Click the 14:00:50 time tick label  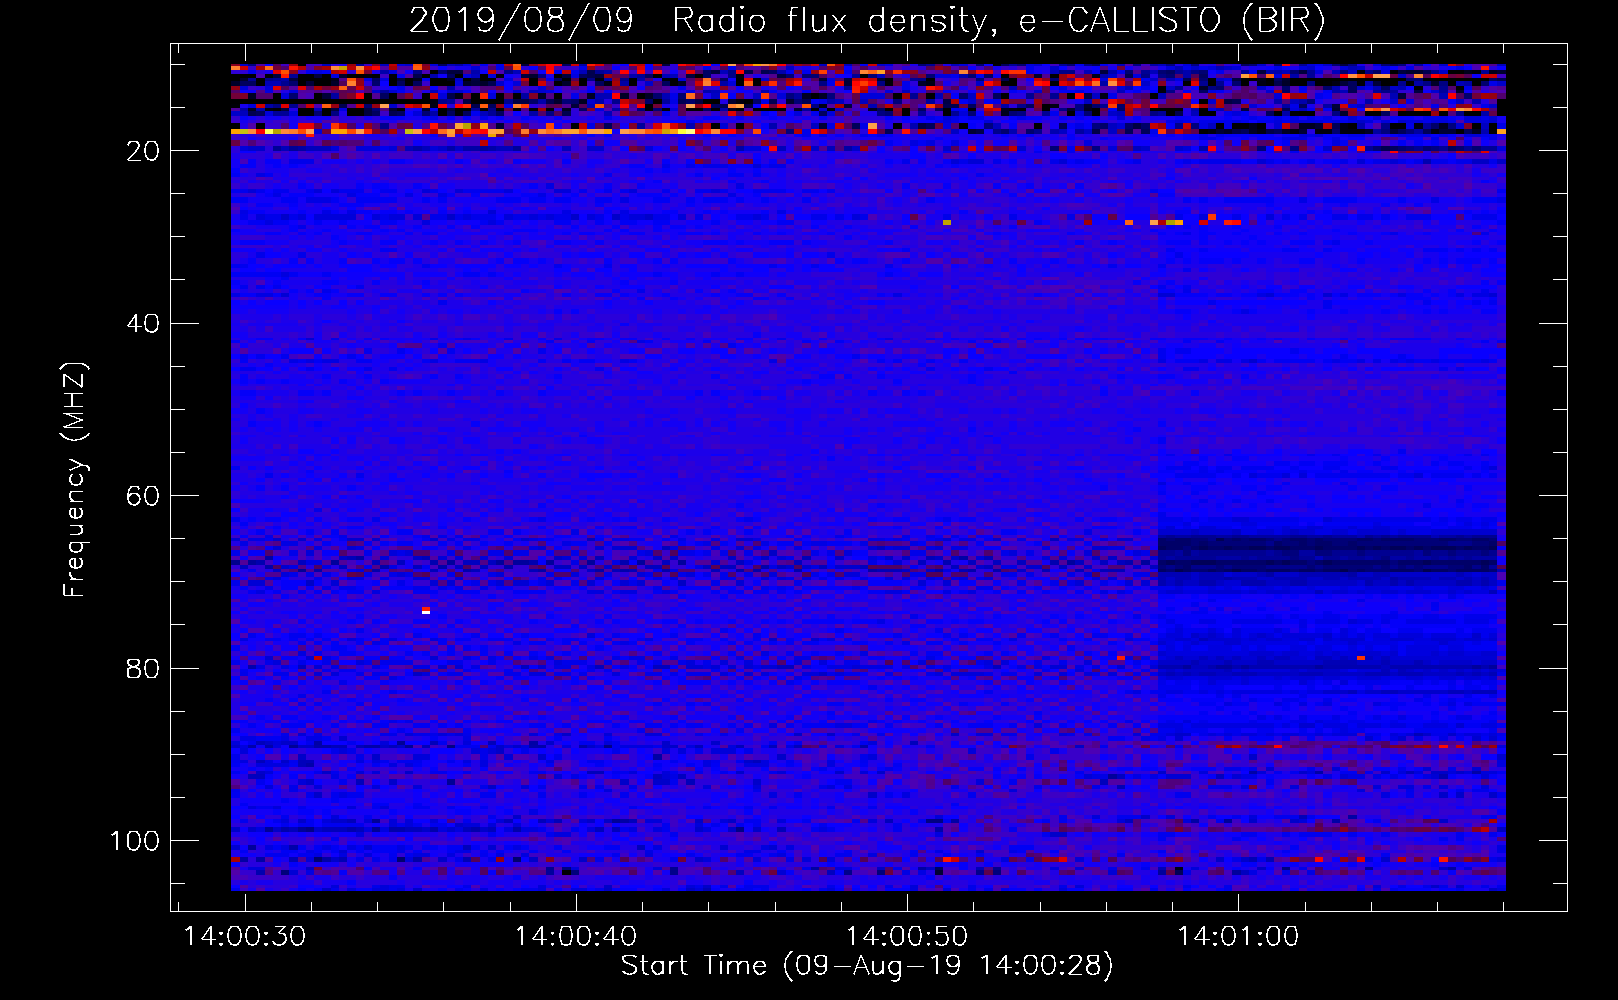coord(907,936)
